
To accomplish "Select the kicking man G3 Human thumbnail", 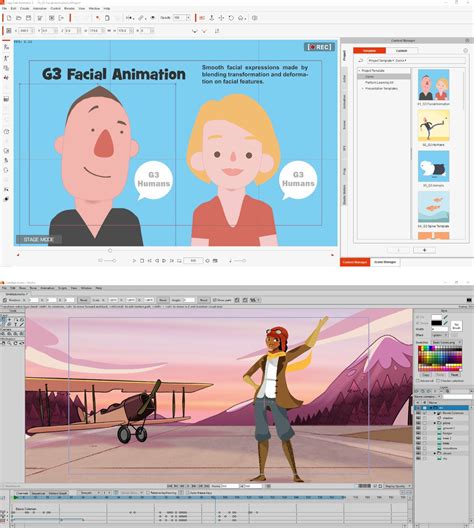I will click(x=433, y=126).
